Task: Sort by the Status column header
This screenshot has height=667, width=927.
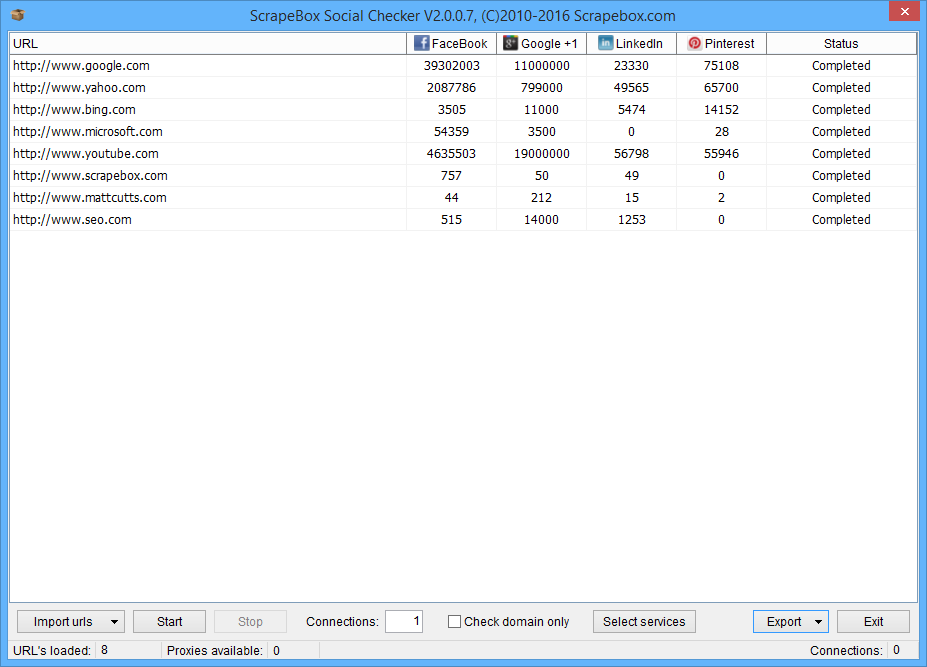Action: [x=840, y=44]
